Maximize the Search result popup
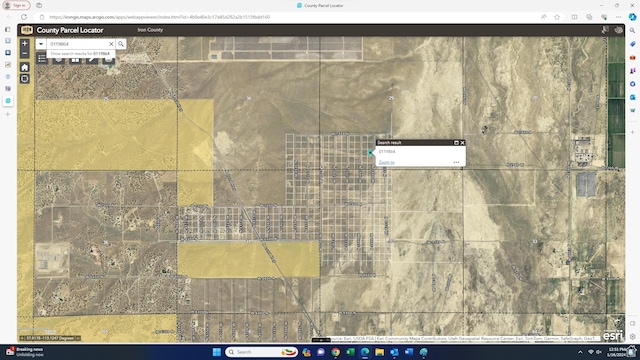This screenshot has height=360, width=640. [x=456, y=142]
